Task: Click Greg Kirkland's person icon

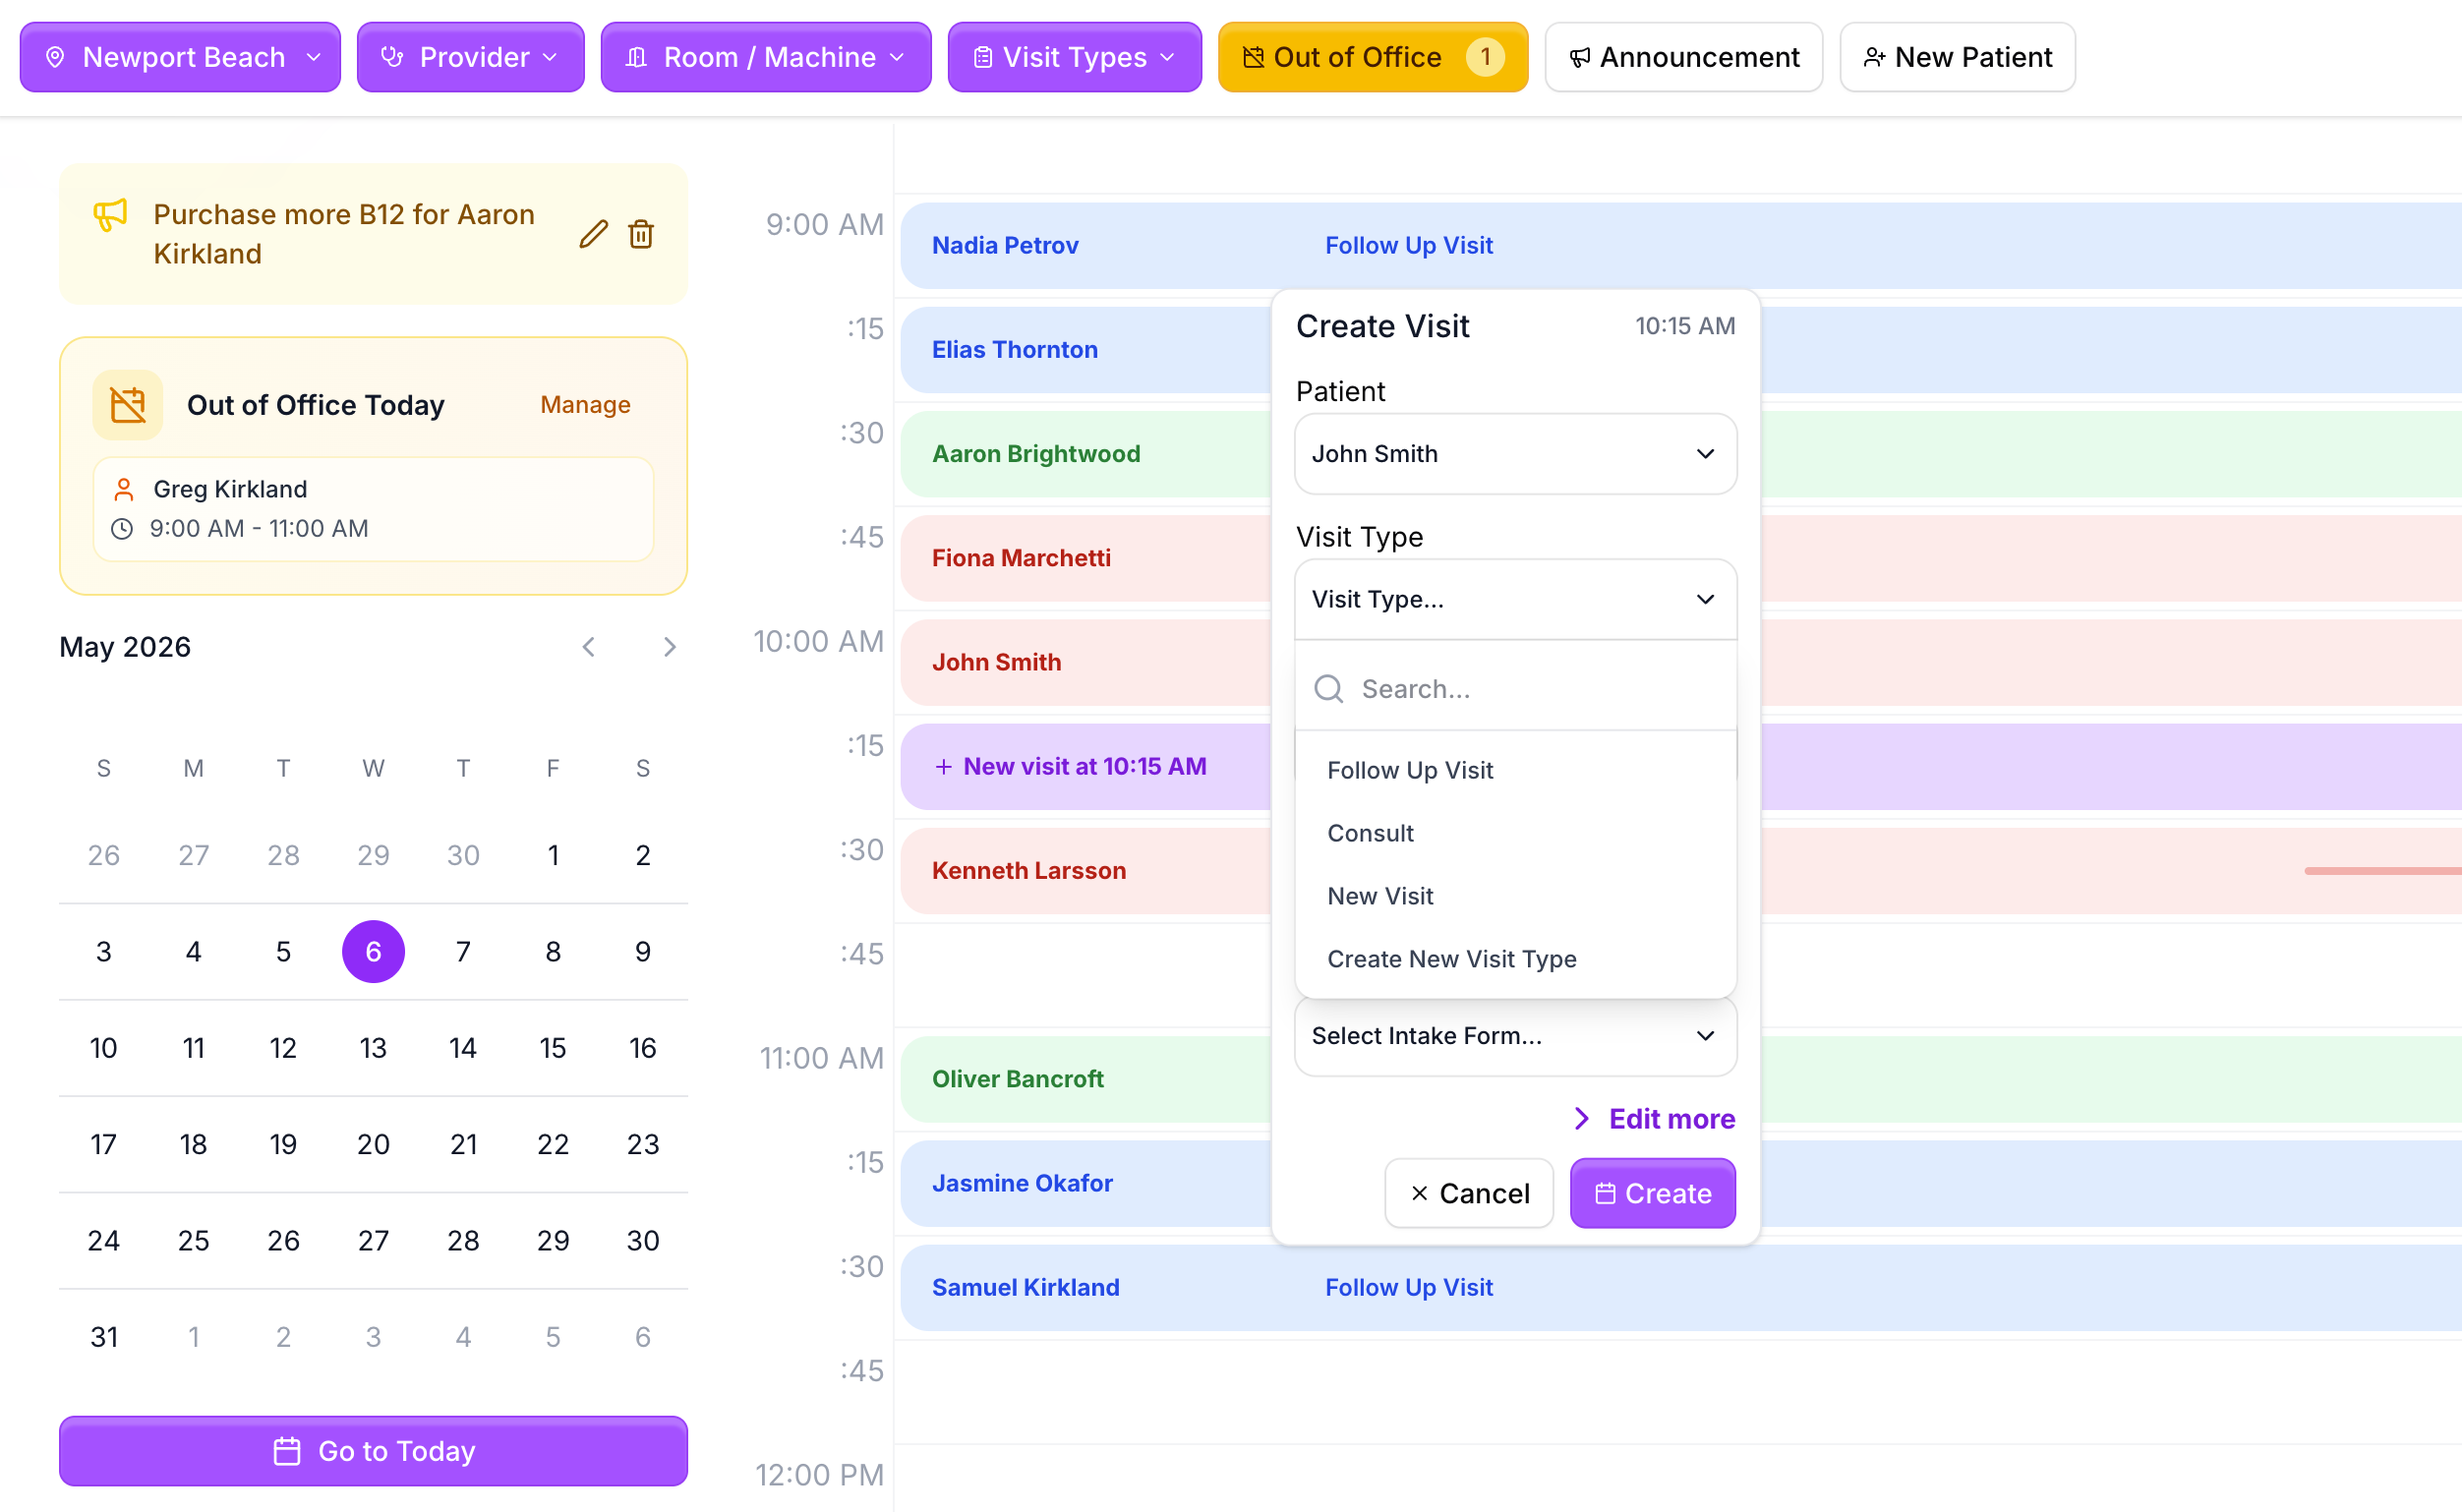Action: pos(124,489)
